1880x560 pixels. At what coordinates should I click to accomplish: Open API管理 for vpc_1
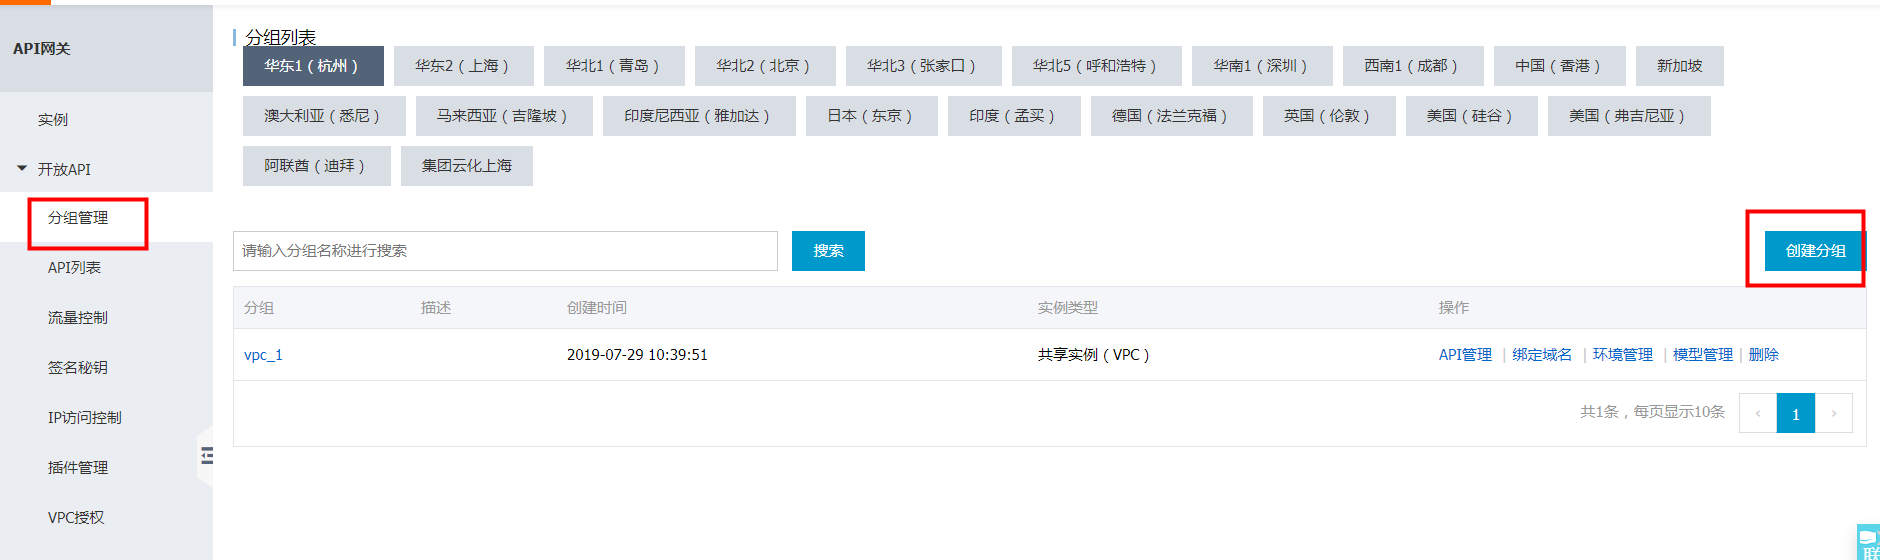pyautogui.click(x=1465, y=355)
